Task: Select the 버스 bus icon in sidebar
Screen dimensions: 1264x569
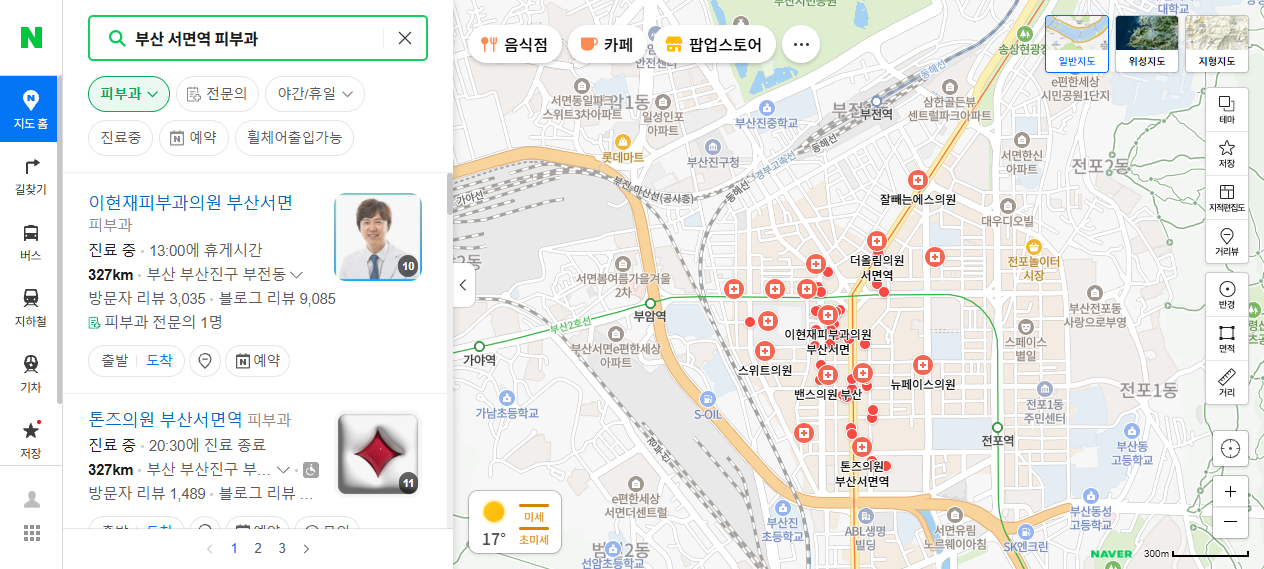Action: [31, 242]
